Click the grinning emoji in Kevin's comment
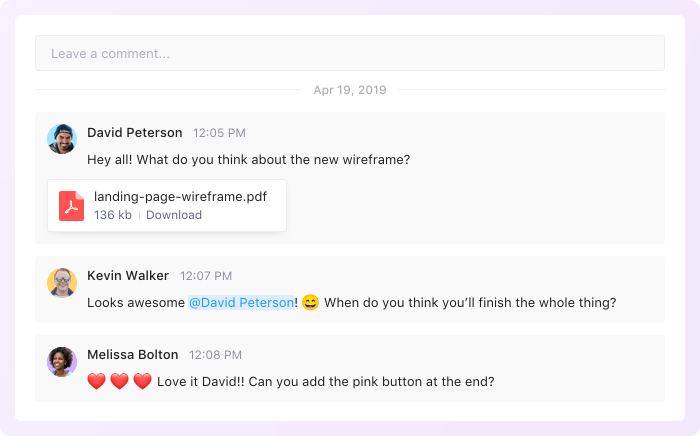Image resolution: width=700 pixels, height=436 pixels. pyautogui.click(x=310, y=303)
